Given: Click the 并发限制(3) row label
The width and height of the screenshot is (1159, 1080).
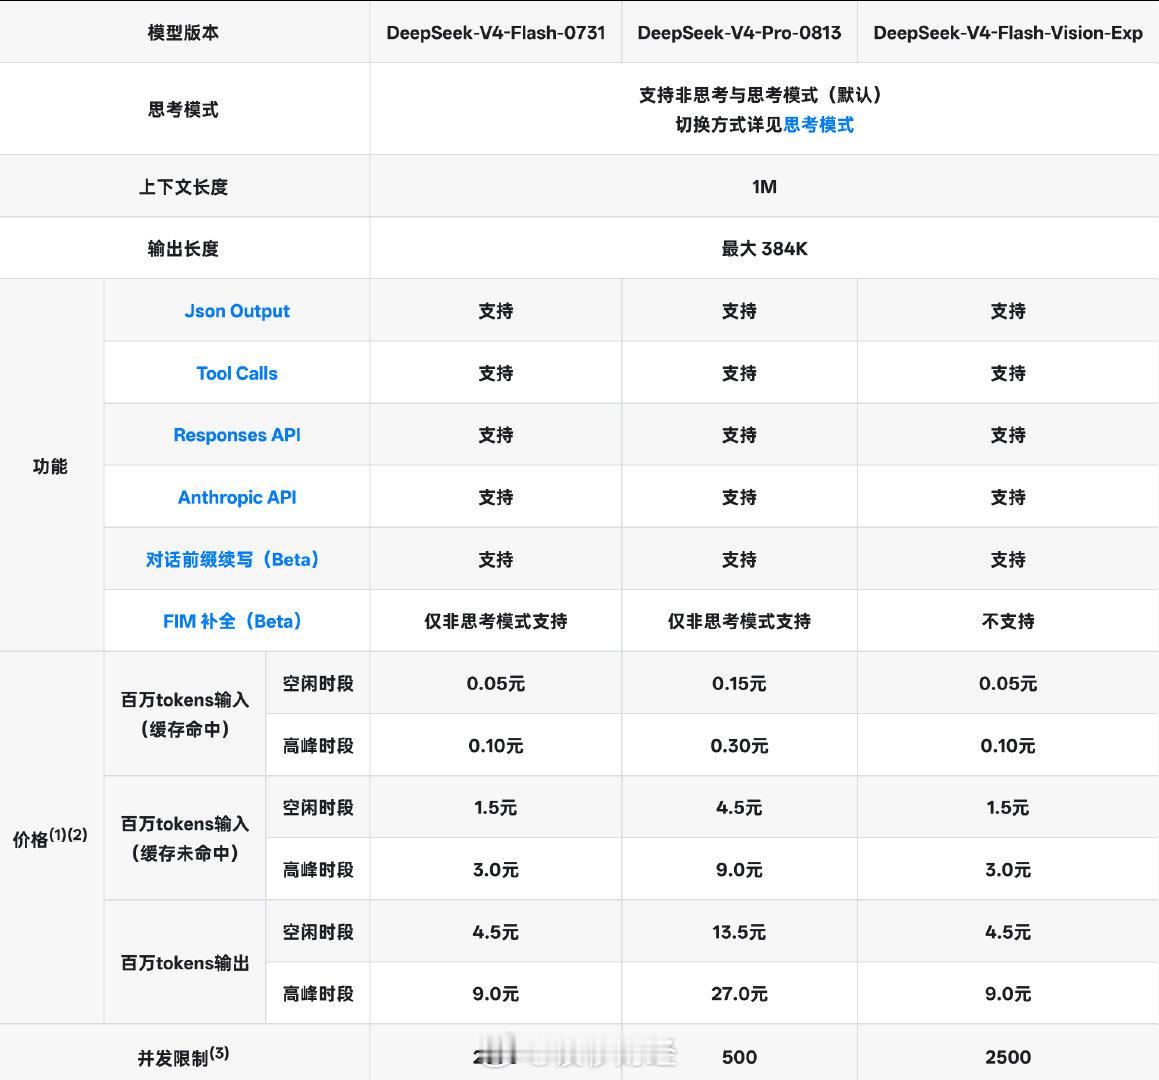Looking at the screenshot, I should pos(183,1056).
